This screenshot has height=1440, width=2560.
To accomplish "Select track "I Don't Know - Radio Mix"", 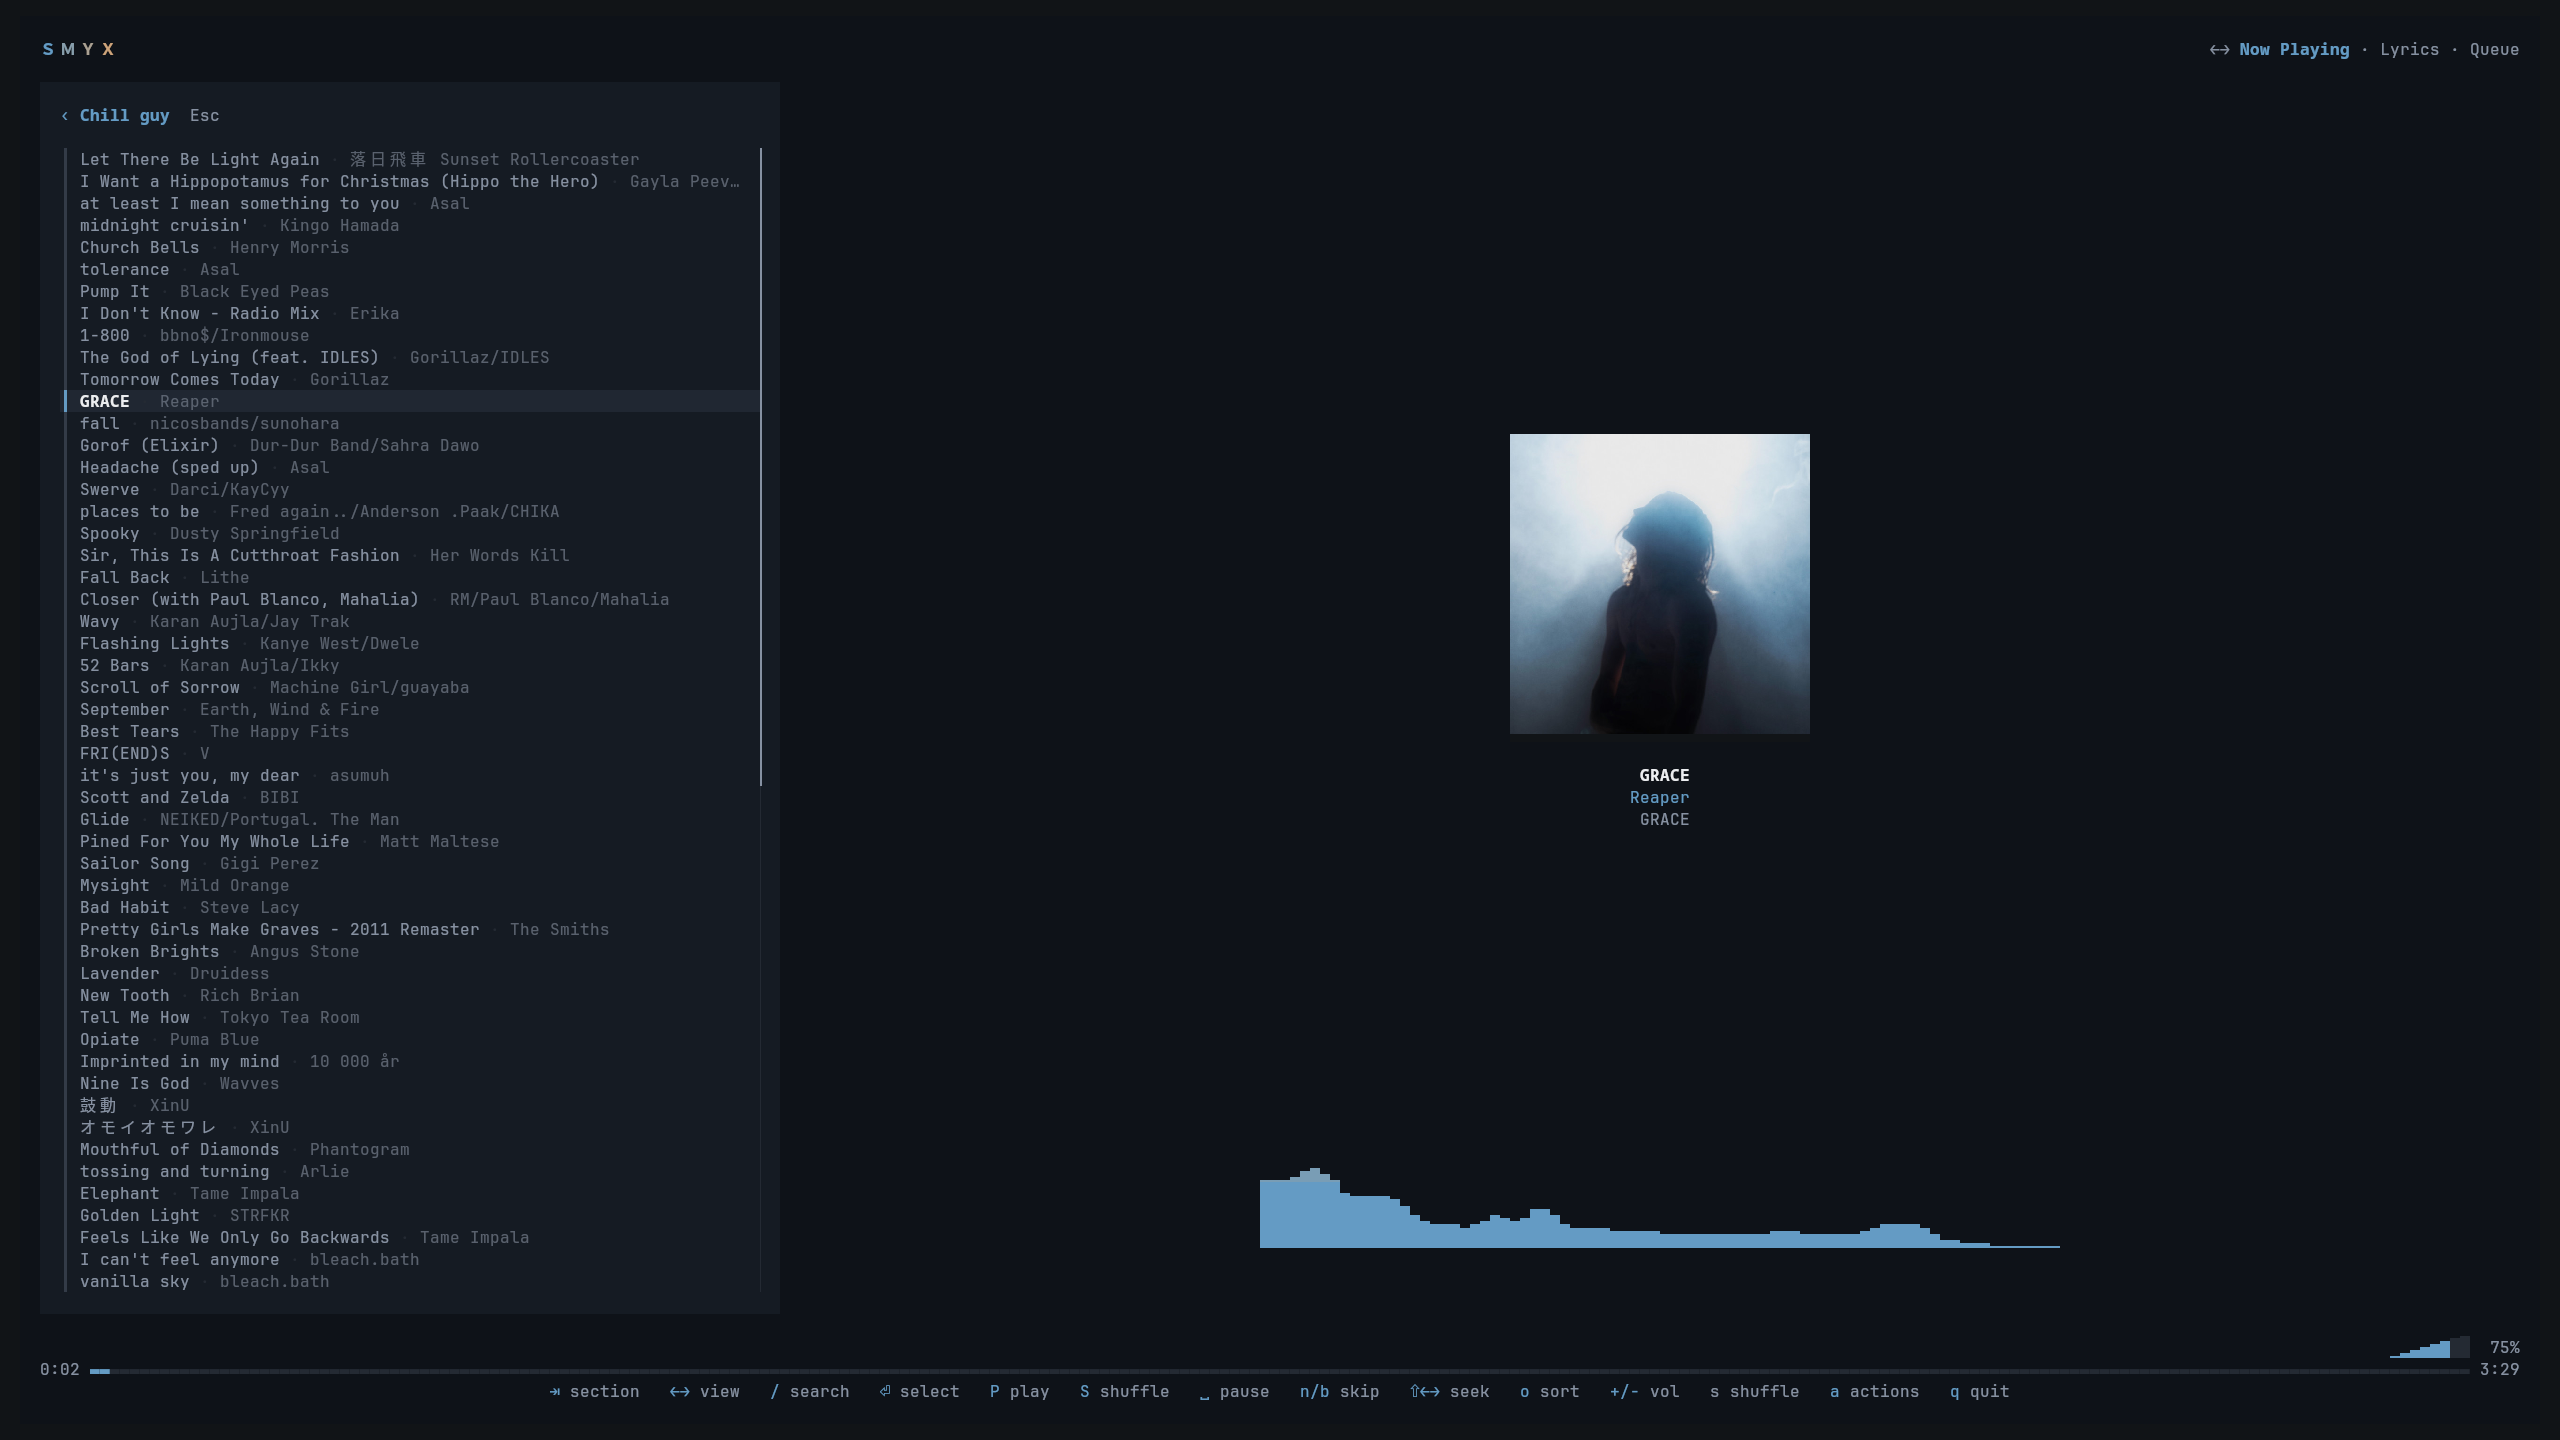I will point(412,314).
